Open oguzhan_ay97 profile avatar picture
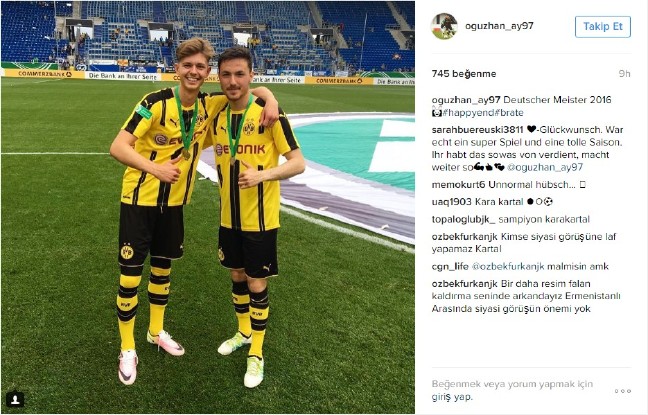The image size is (648, 415). [x=444, y=26]
